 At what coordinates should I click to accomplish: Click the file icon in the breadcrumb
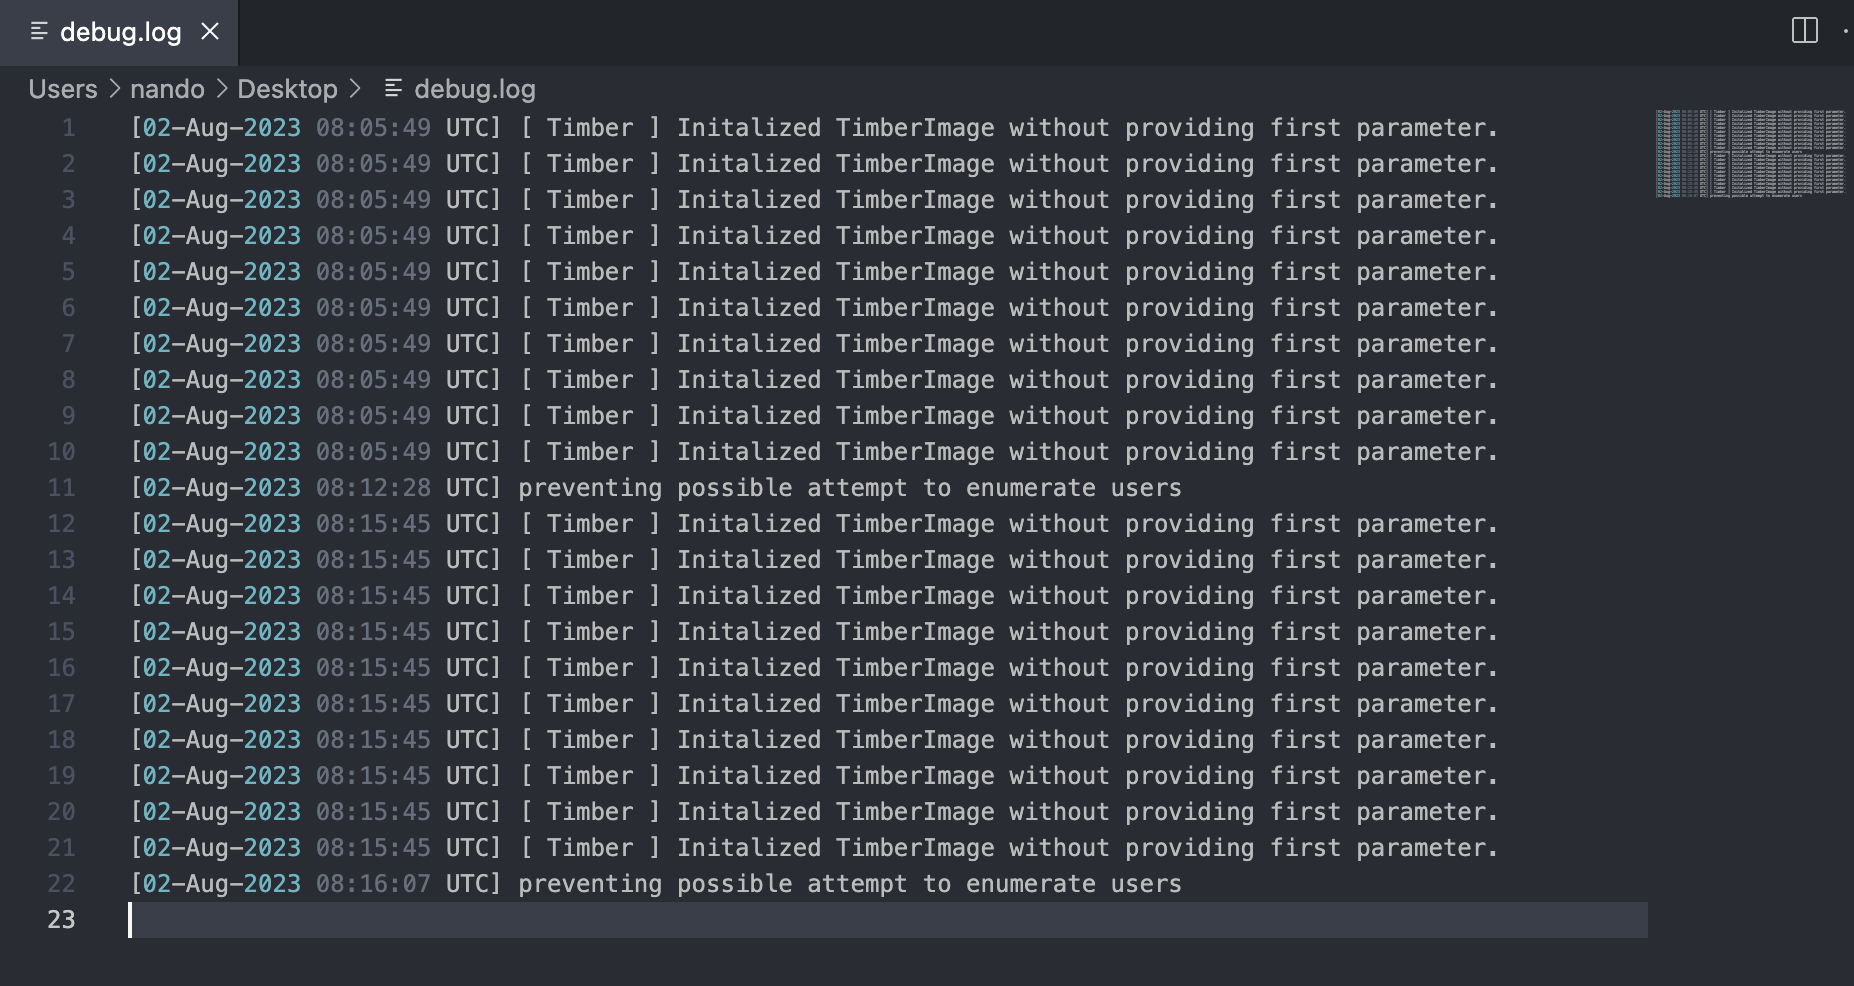pos(394,89)
